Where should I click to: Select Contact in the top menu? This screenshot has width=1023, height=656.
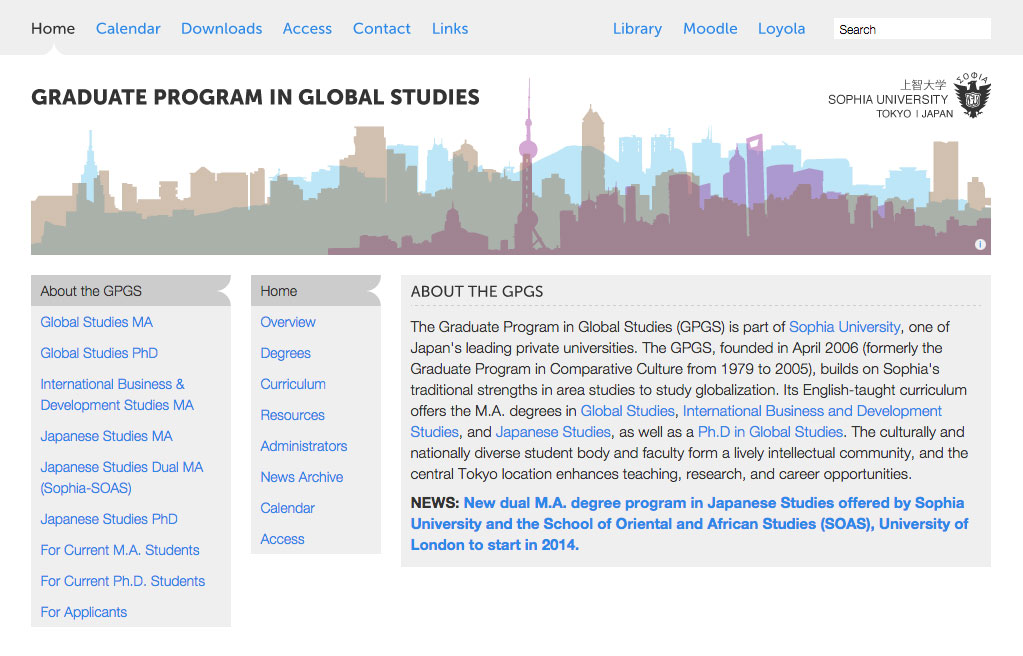pos(382,29)
